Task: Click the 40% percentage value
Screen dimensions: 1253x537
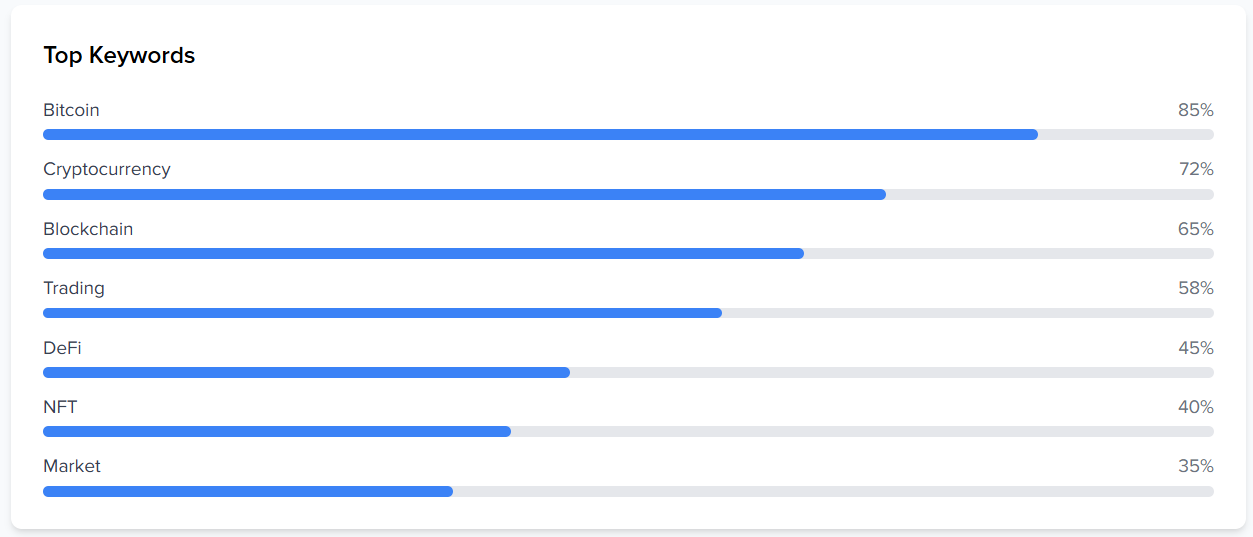Action: 1195,407
